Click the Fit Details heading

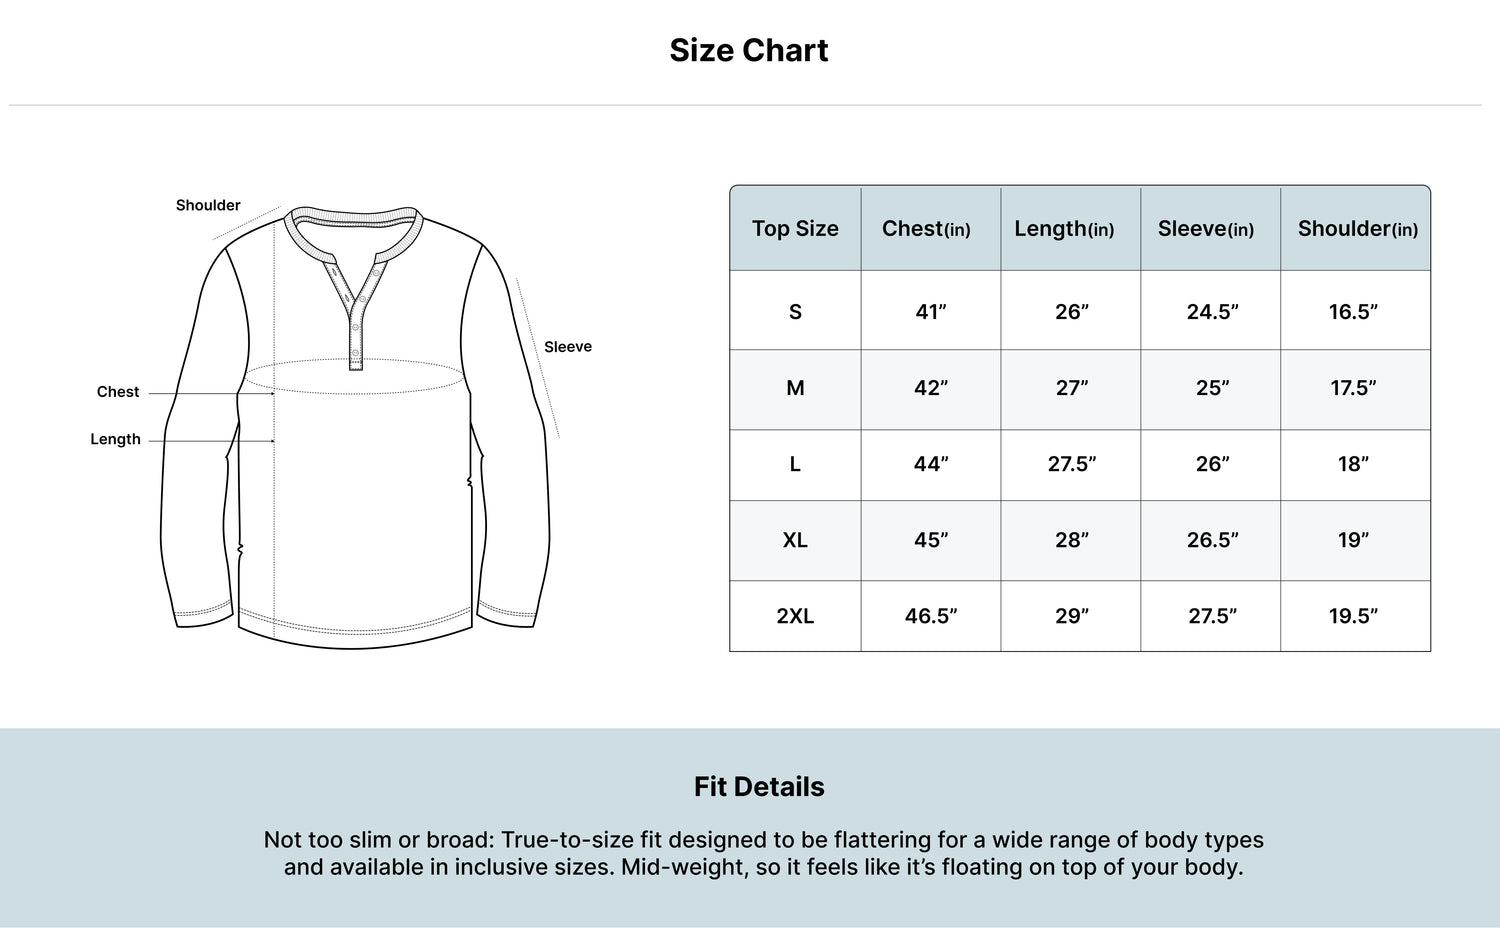[759, 787]
